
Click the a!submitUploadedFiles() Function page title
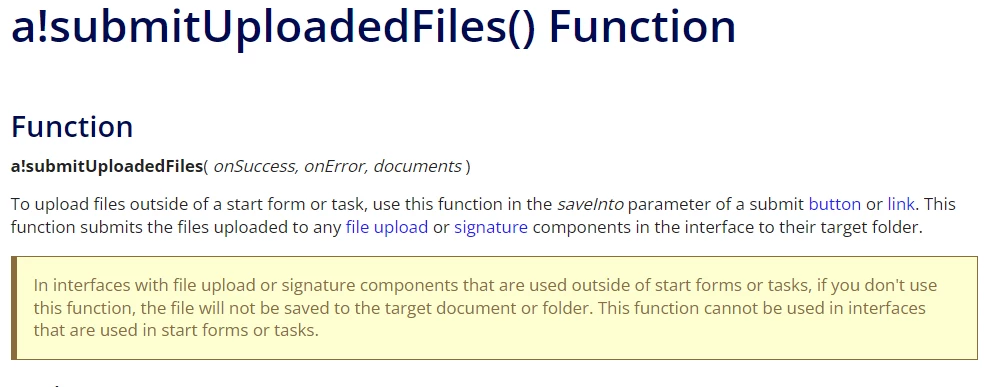374,26
